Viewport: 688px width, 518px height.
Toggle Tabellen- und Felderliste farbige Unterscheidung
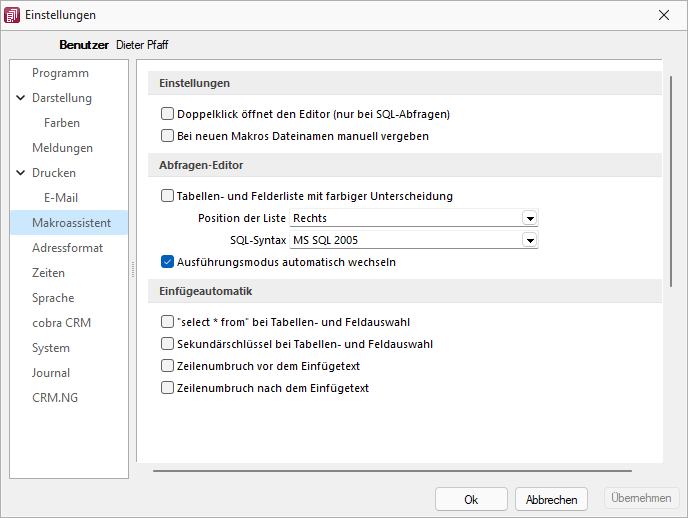pyautogui.click(x=167, y=196)
